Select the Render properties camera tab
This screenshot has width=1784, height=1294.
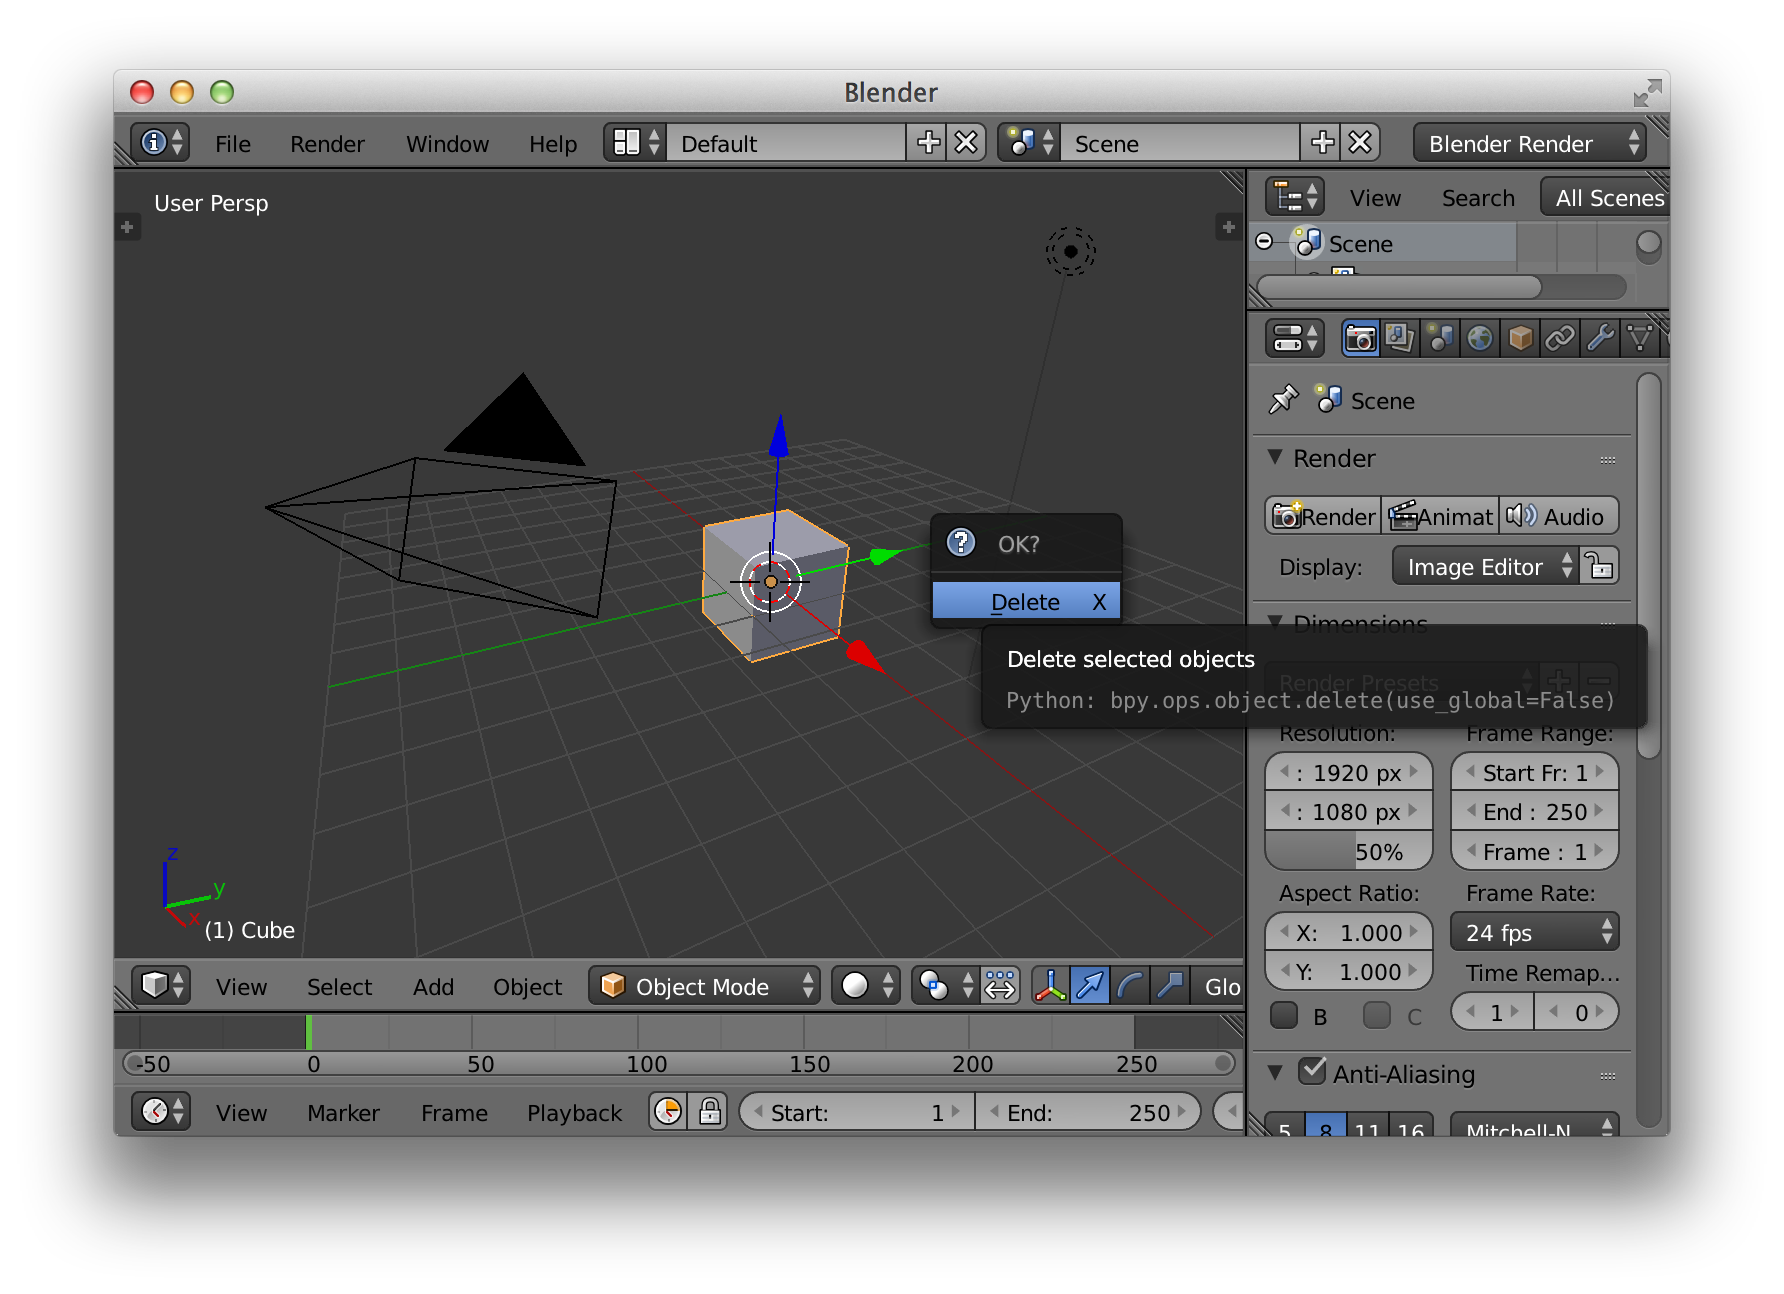coord(1360,339)
